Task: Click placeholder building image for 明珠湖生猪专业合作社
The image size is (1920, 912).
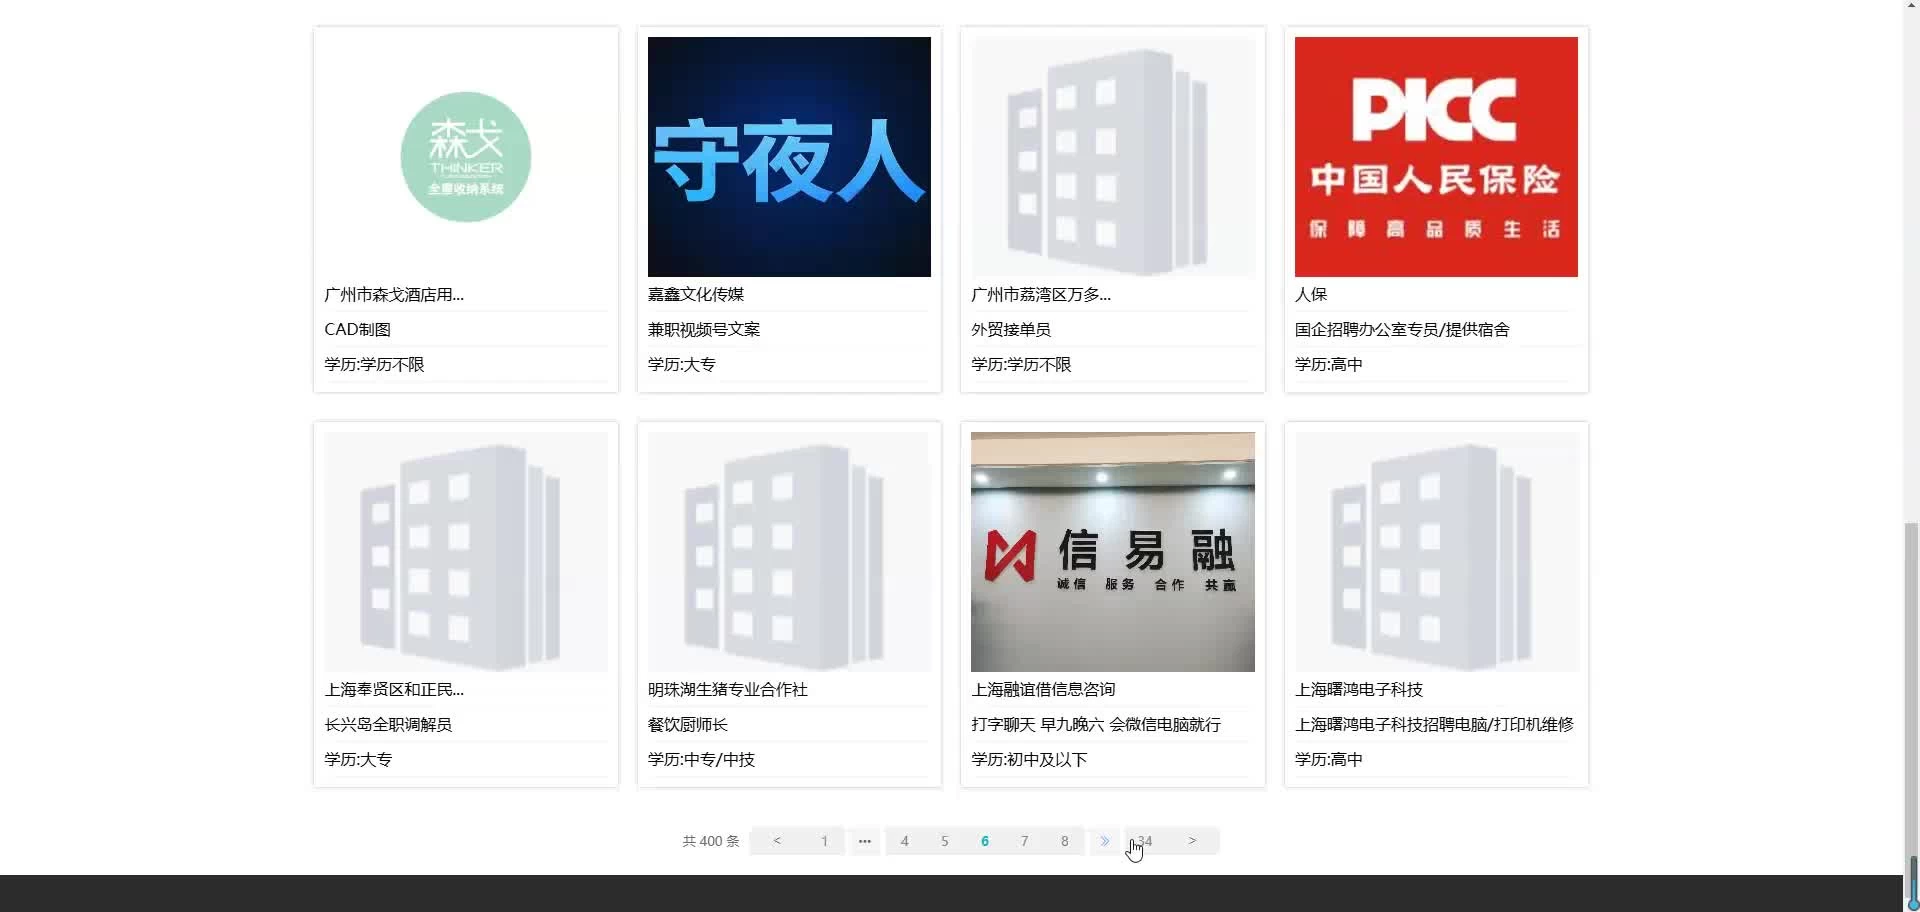Action: pos(789,552)
